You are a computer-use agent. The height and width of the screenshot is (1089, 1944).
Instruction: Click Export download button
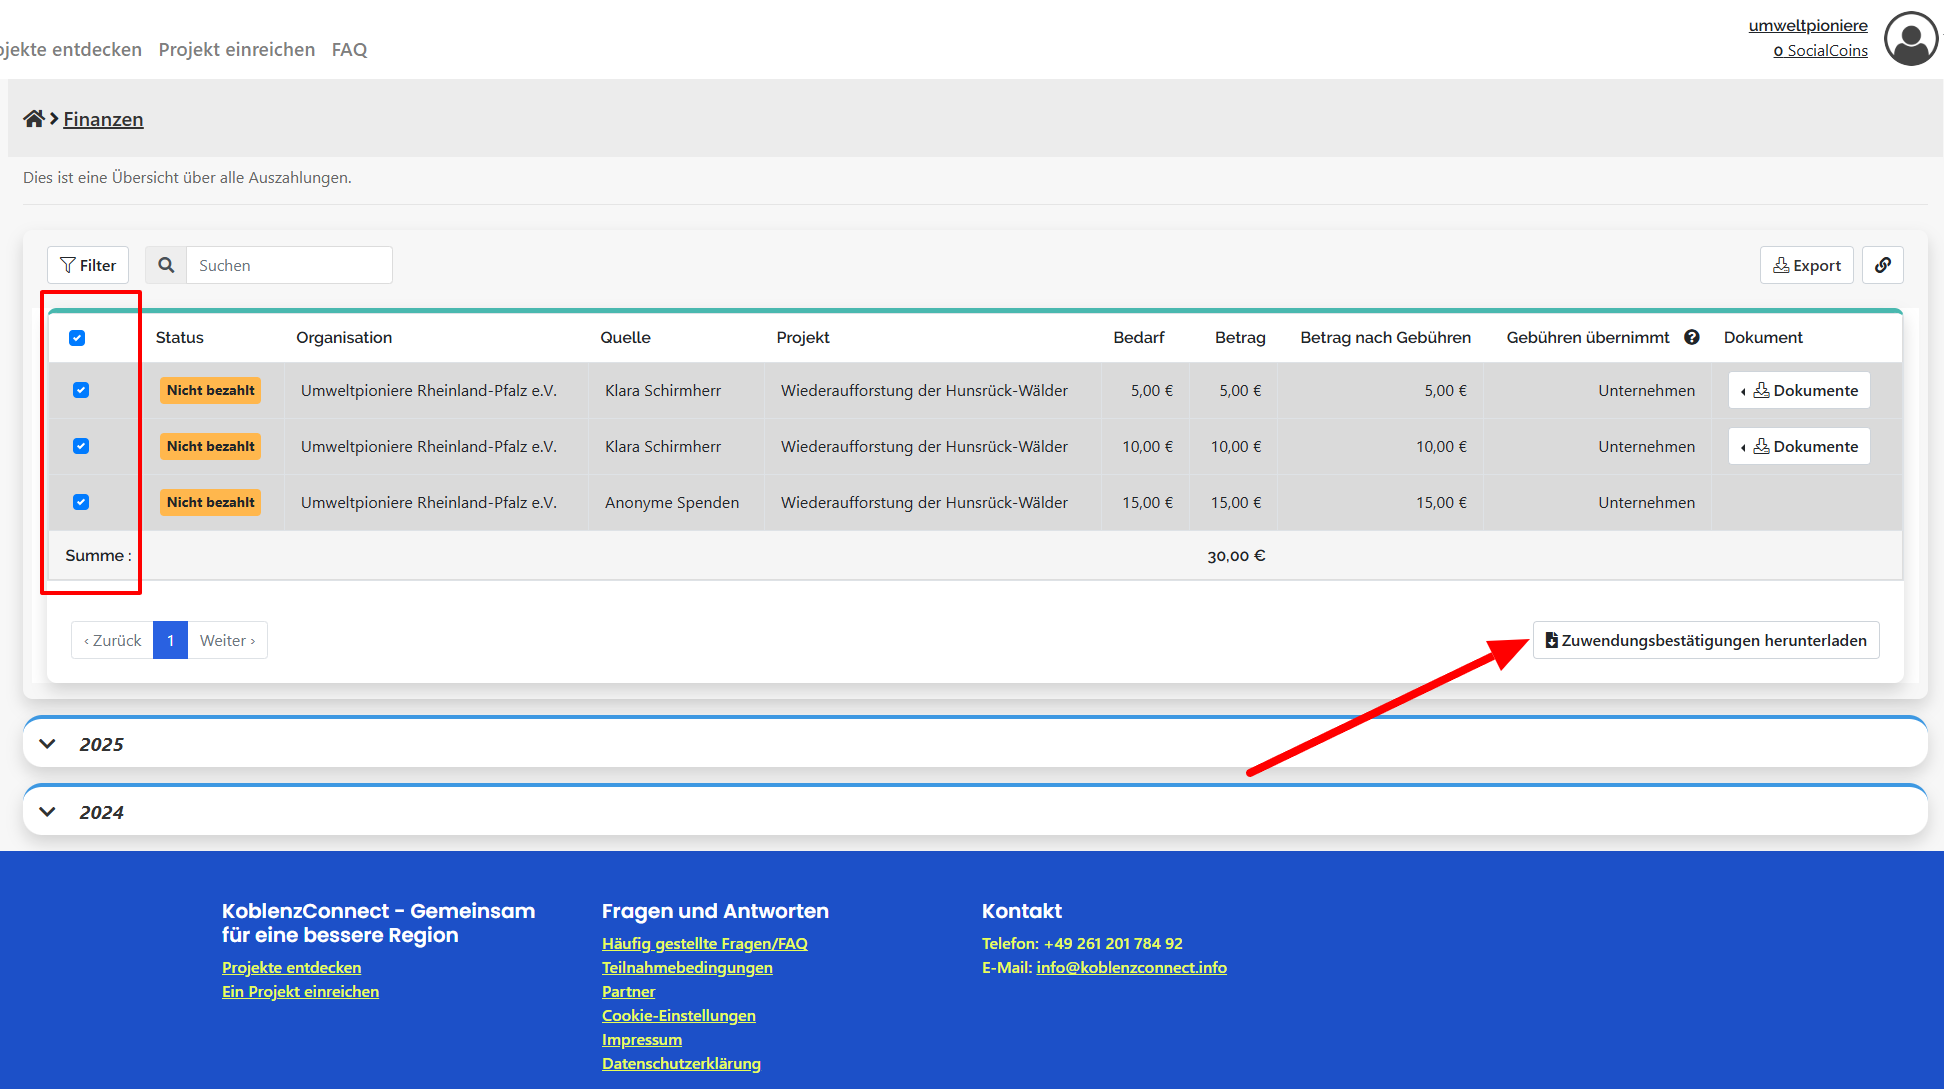click(1806, 265)
